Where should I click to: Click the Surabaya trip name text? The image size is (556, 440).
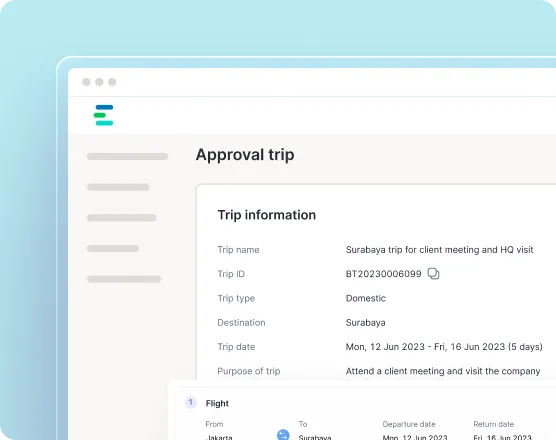pos(439,250)
